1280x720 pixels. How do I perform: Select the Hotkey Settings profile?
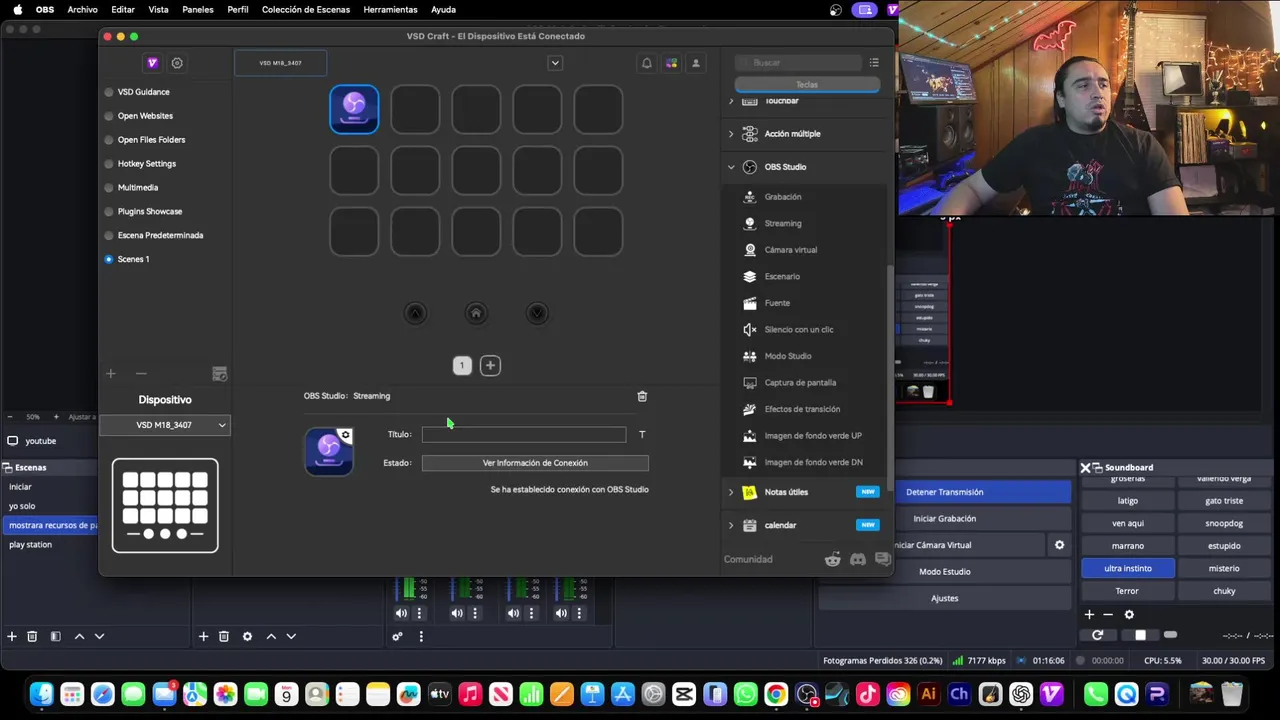tap(147, 164)
